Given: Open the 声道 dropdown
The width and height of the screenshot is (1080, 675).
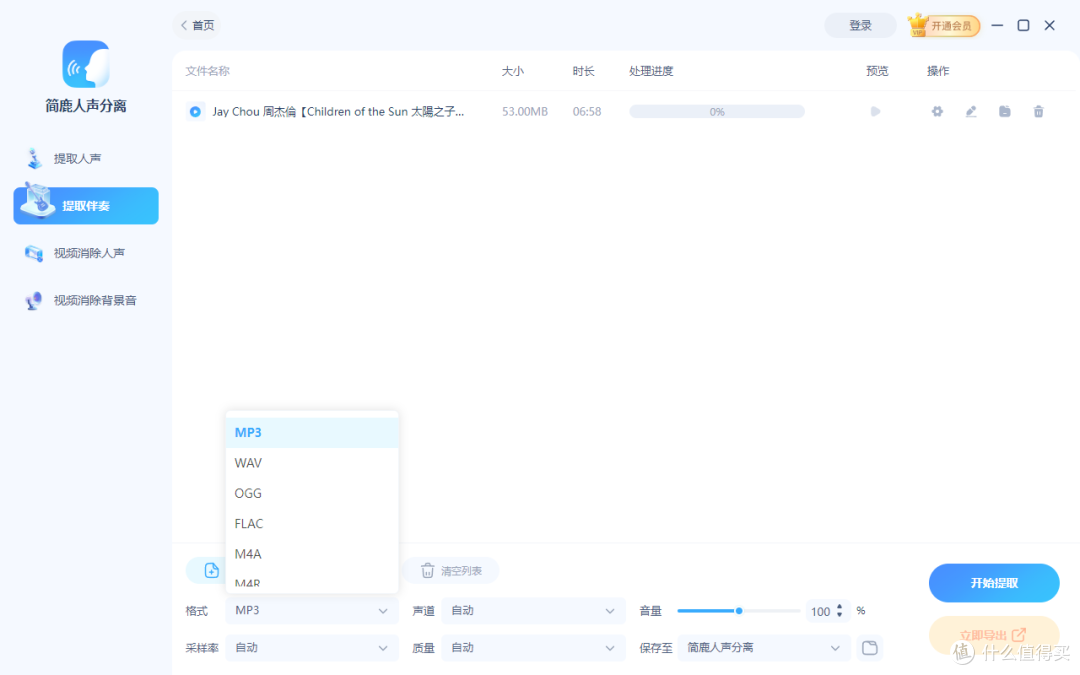Looking at the screenshot, I should [533, 611].
